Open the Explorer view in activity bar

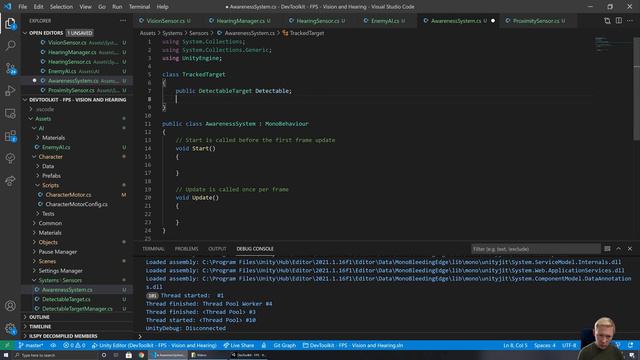click(10, 23)
